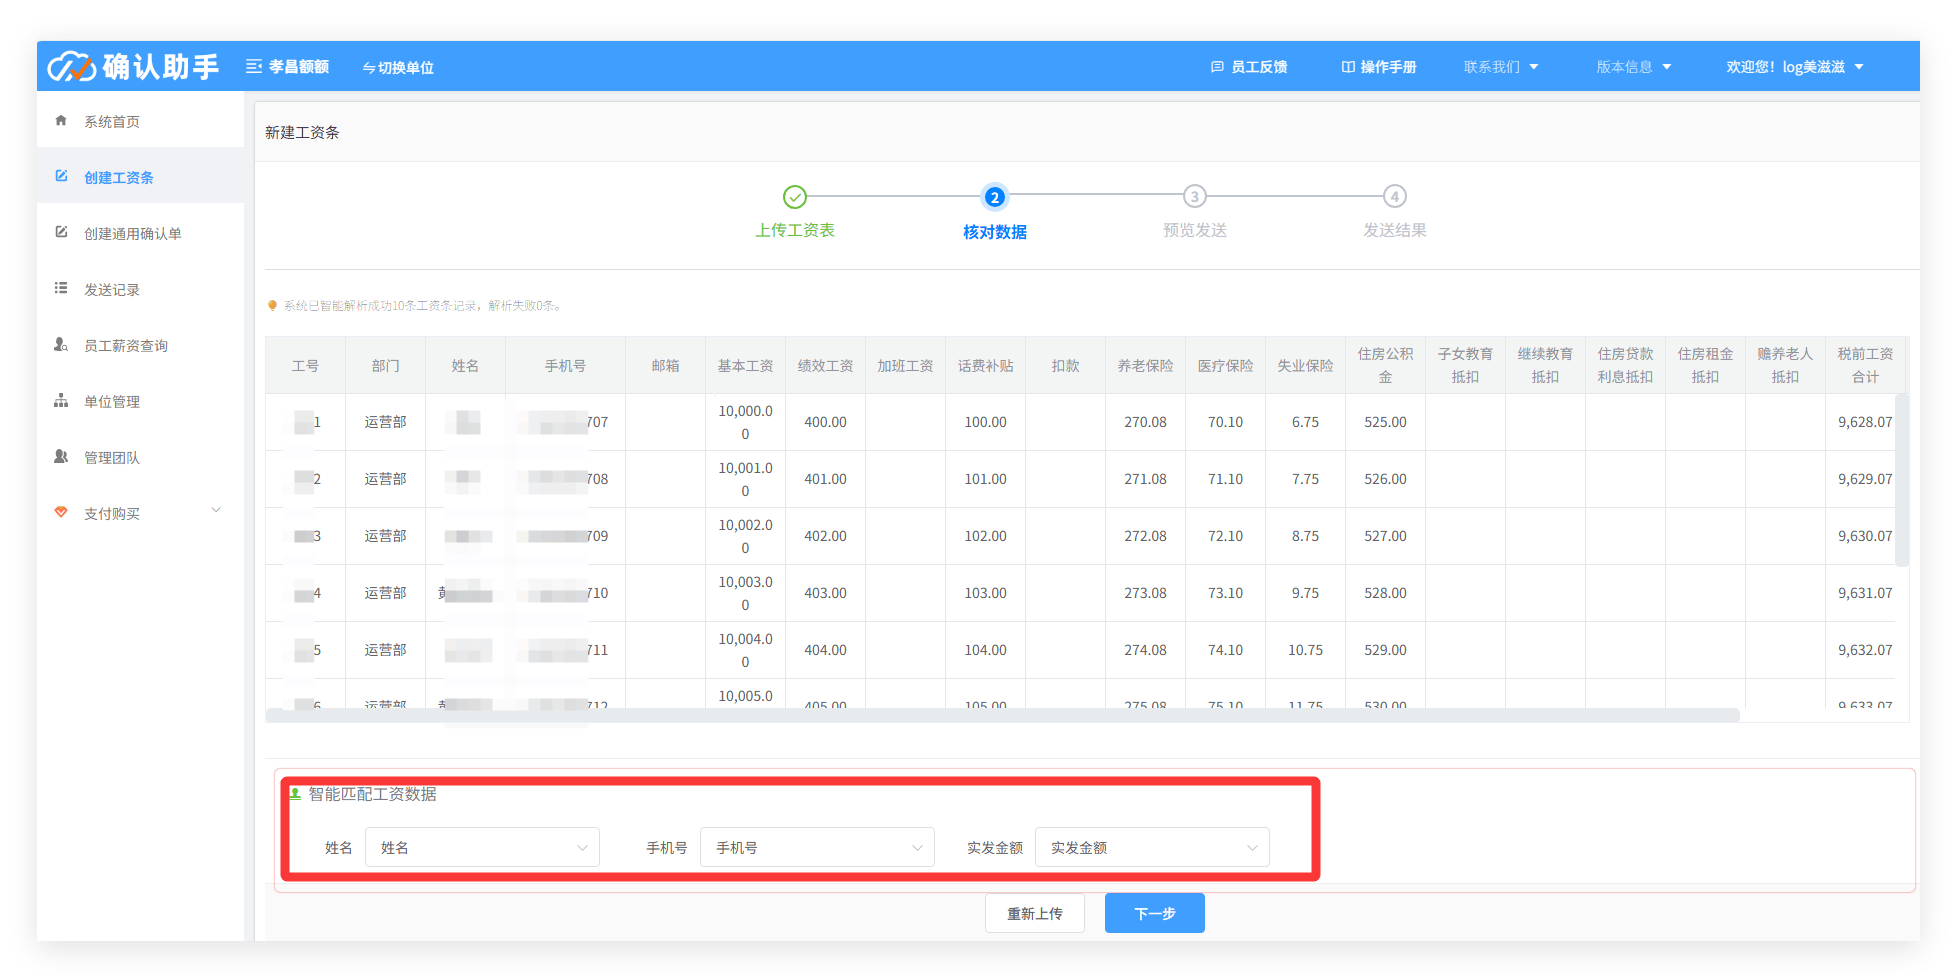Expand the 版本信息 header menu
This screenshot has width=1957, height=978.
pos(1633,67)
